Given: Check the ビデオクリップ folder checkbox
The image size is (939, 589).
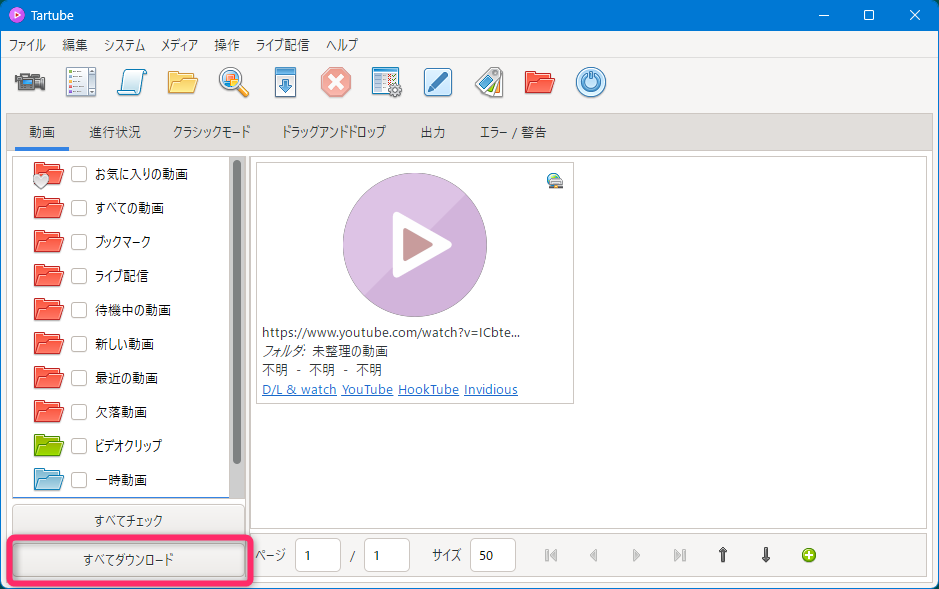Looking at the screenshot, I should click(x=80, y=446).
